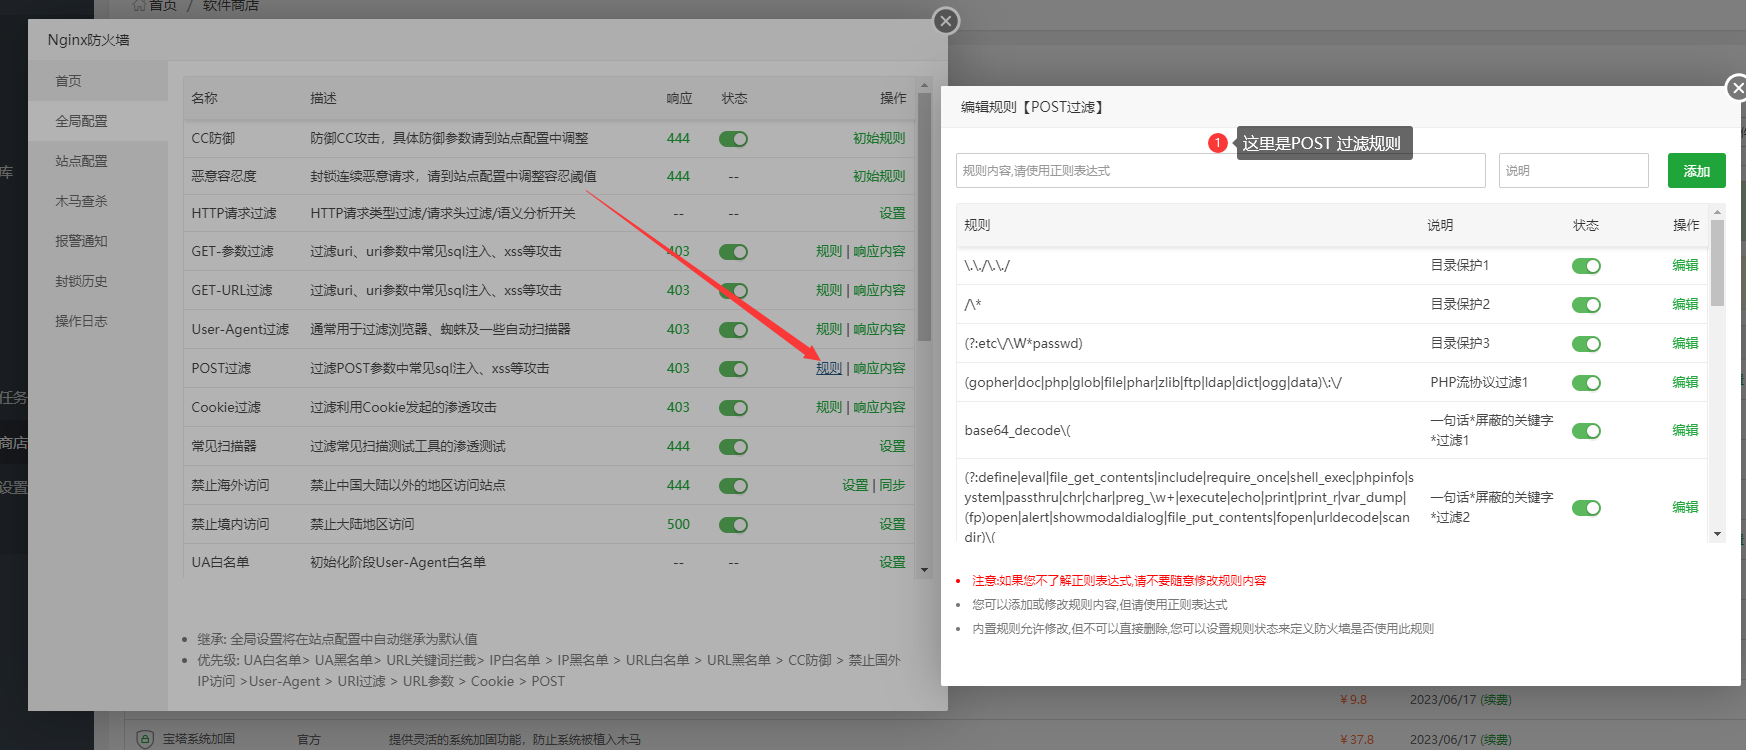Viewport: 1746px width, 750px height.
Task: Disable the POST过滤 status switch
Action: point(733,369)
